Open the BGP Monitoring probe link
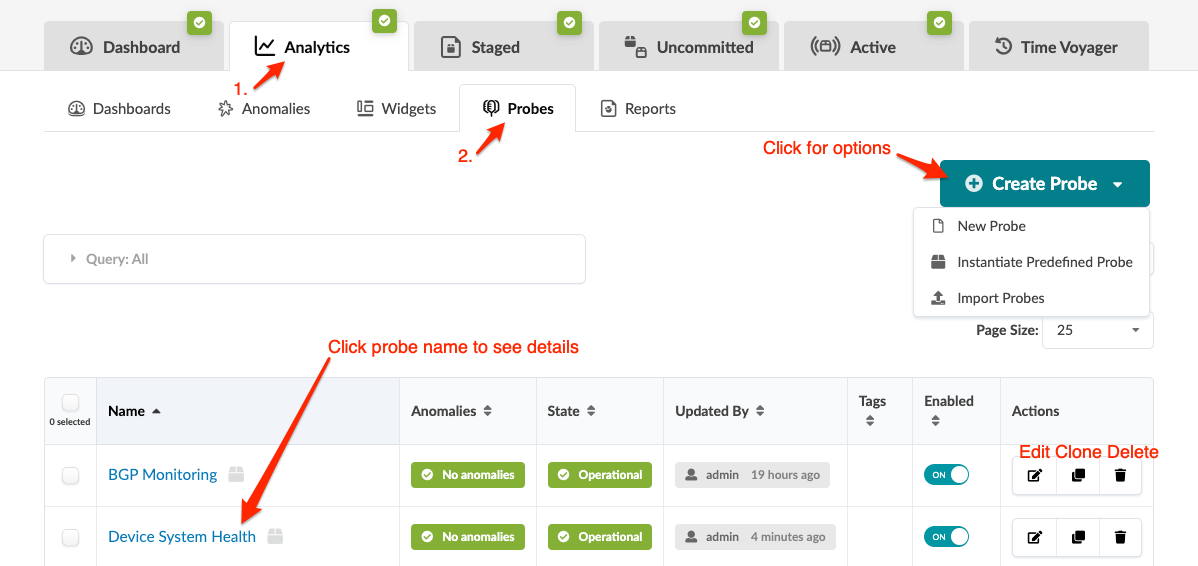 162,475
